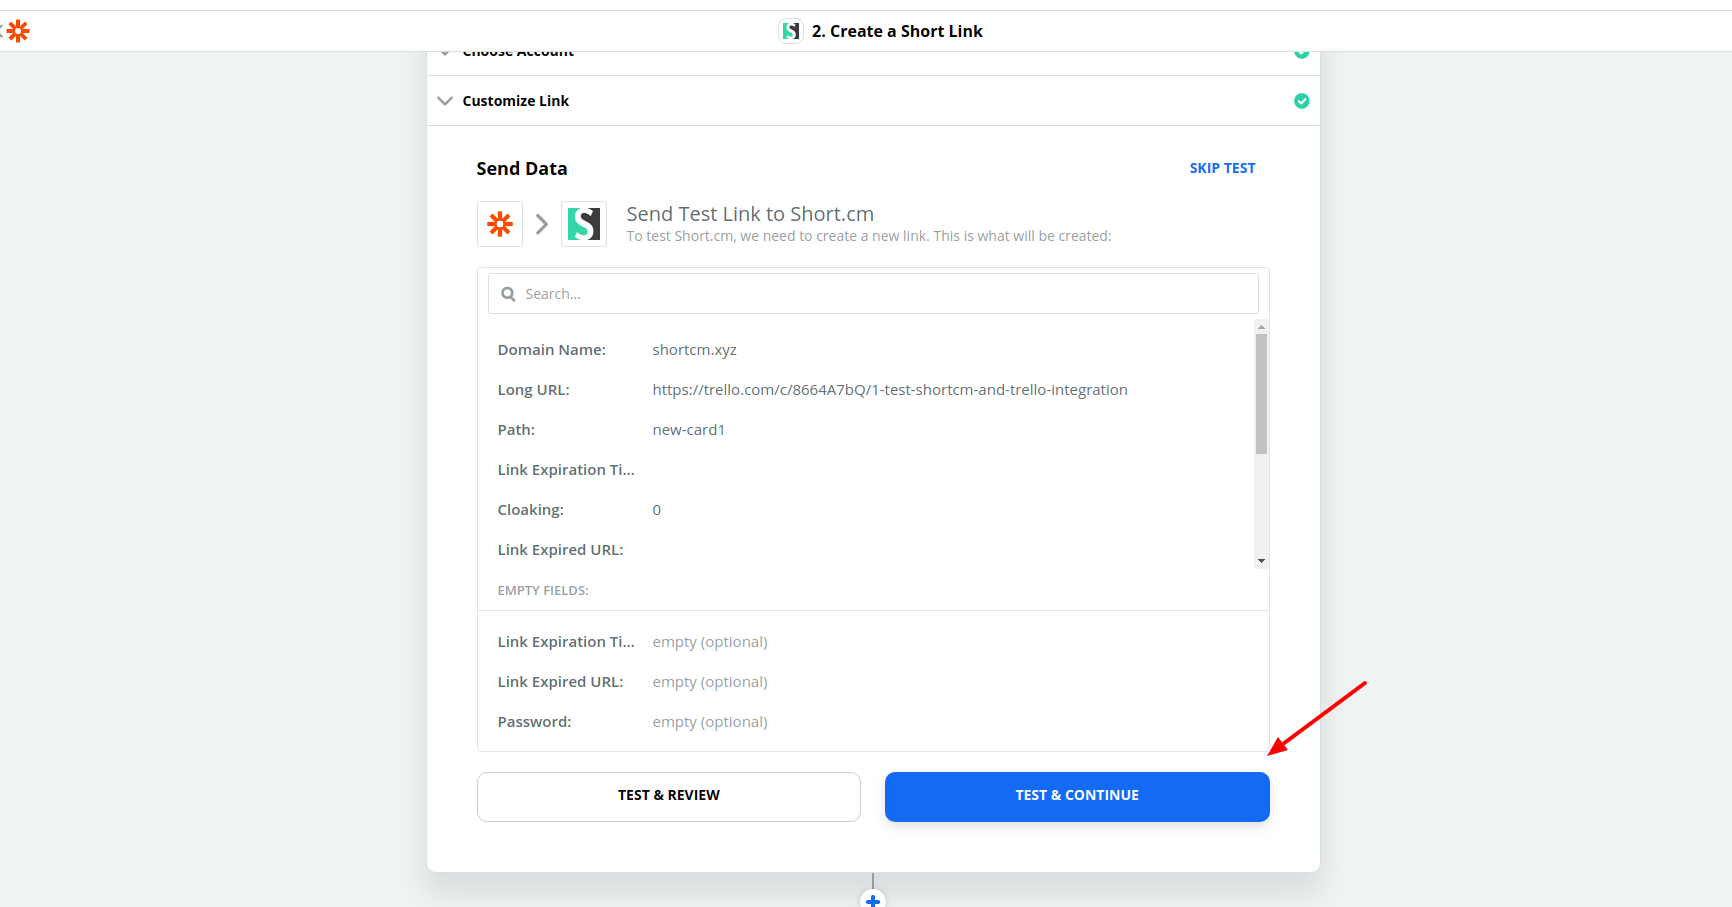
Task: Click the magnifier icon in the search box
Action: tap(508, 294)
